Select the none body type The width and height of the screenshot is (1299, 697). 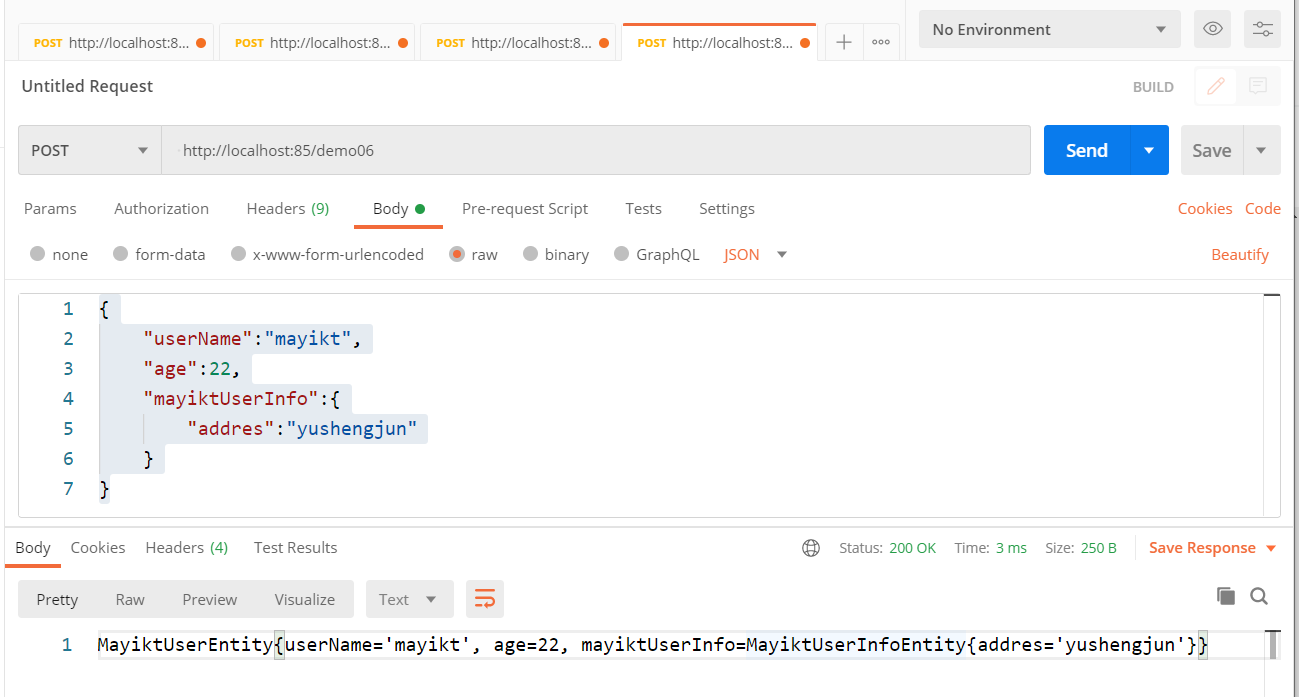[59, 254]
